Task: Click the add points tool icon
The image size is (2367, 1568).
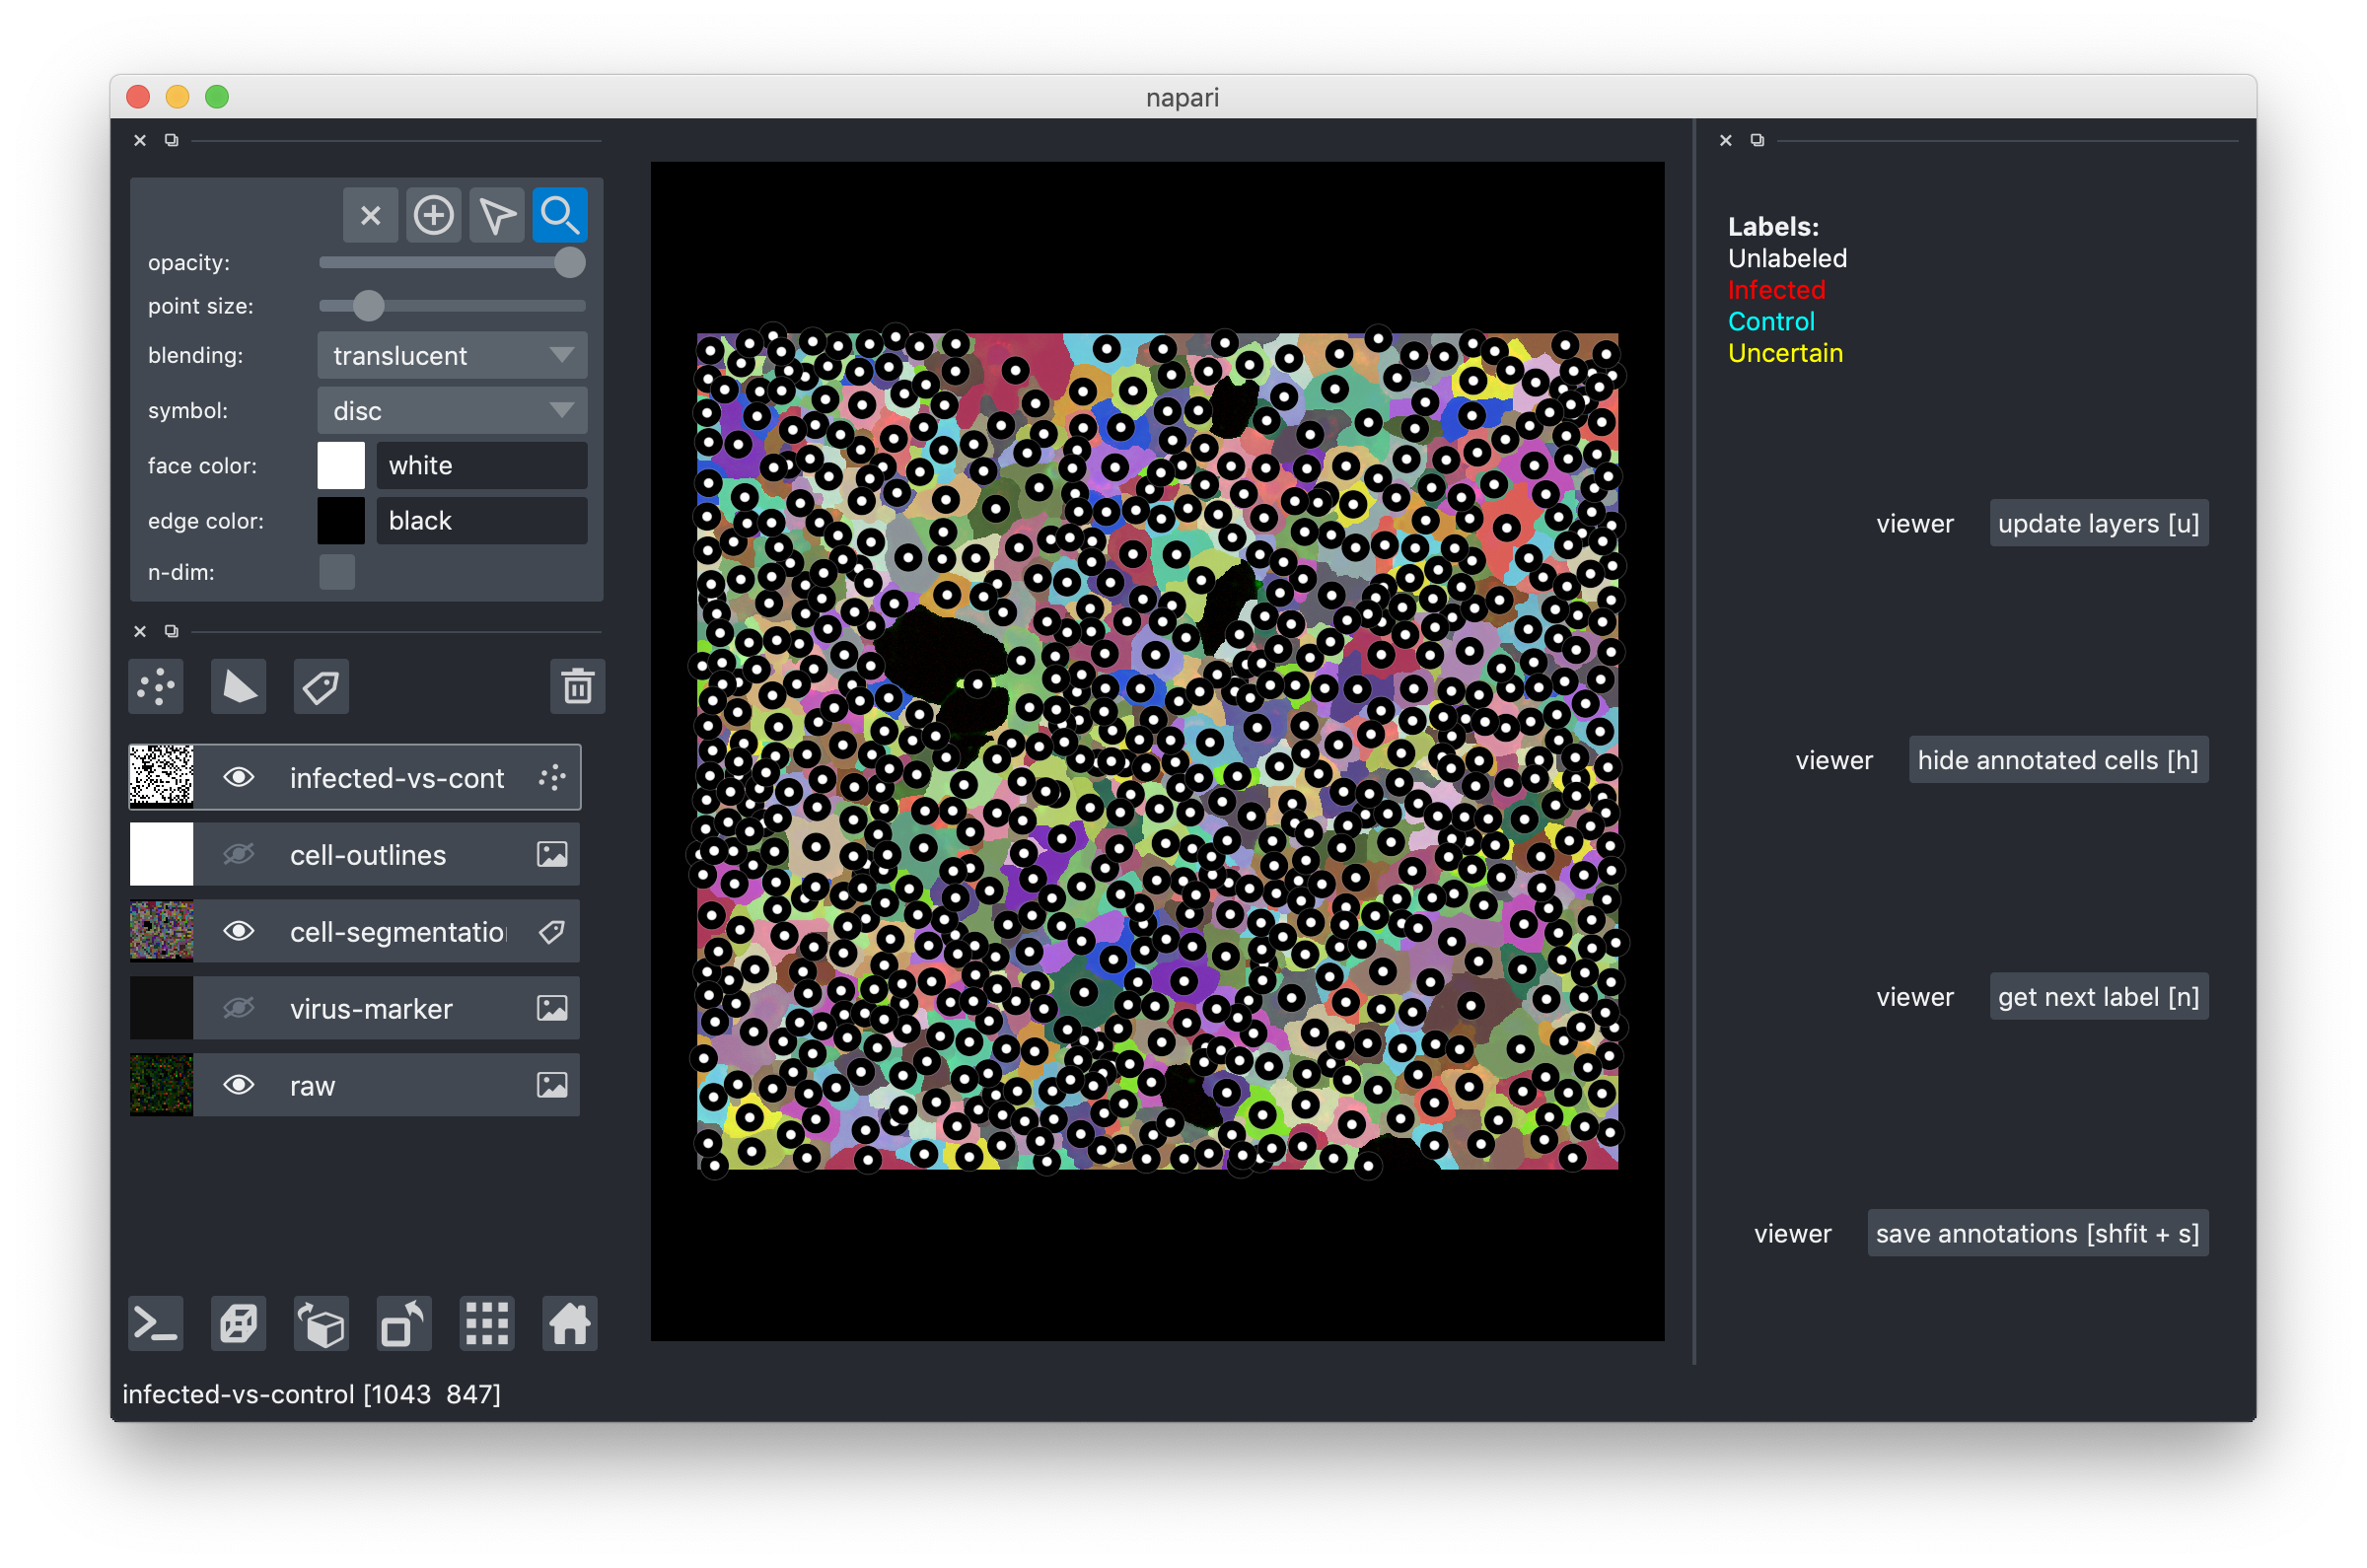Action: (434, 215)
